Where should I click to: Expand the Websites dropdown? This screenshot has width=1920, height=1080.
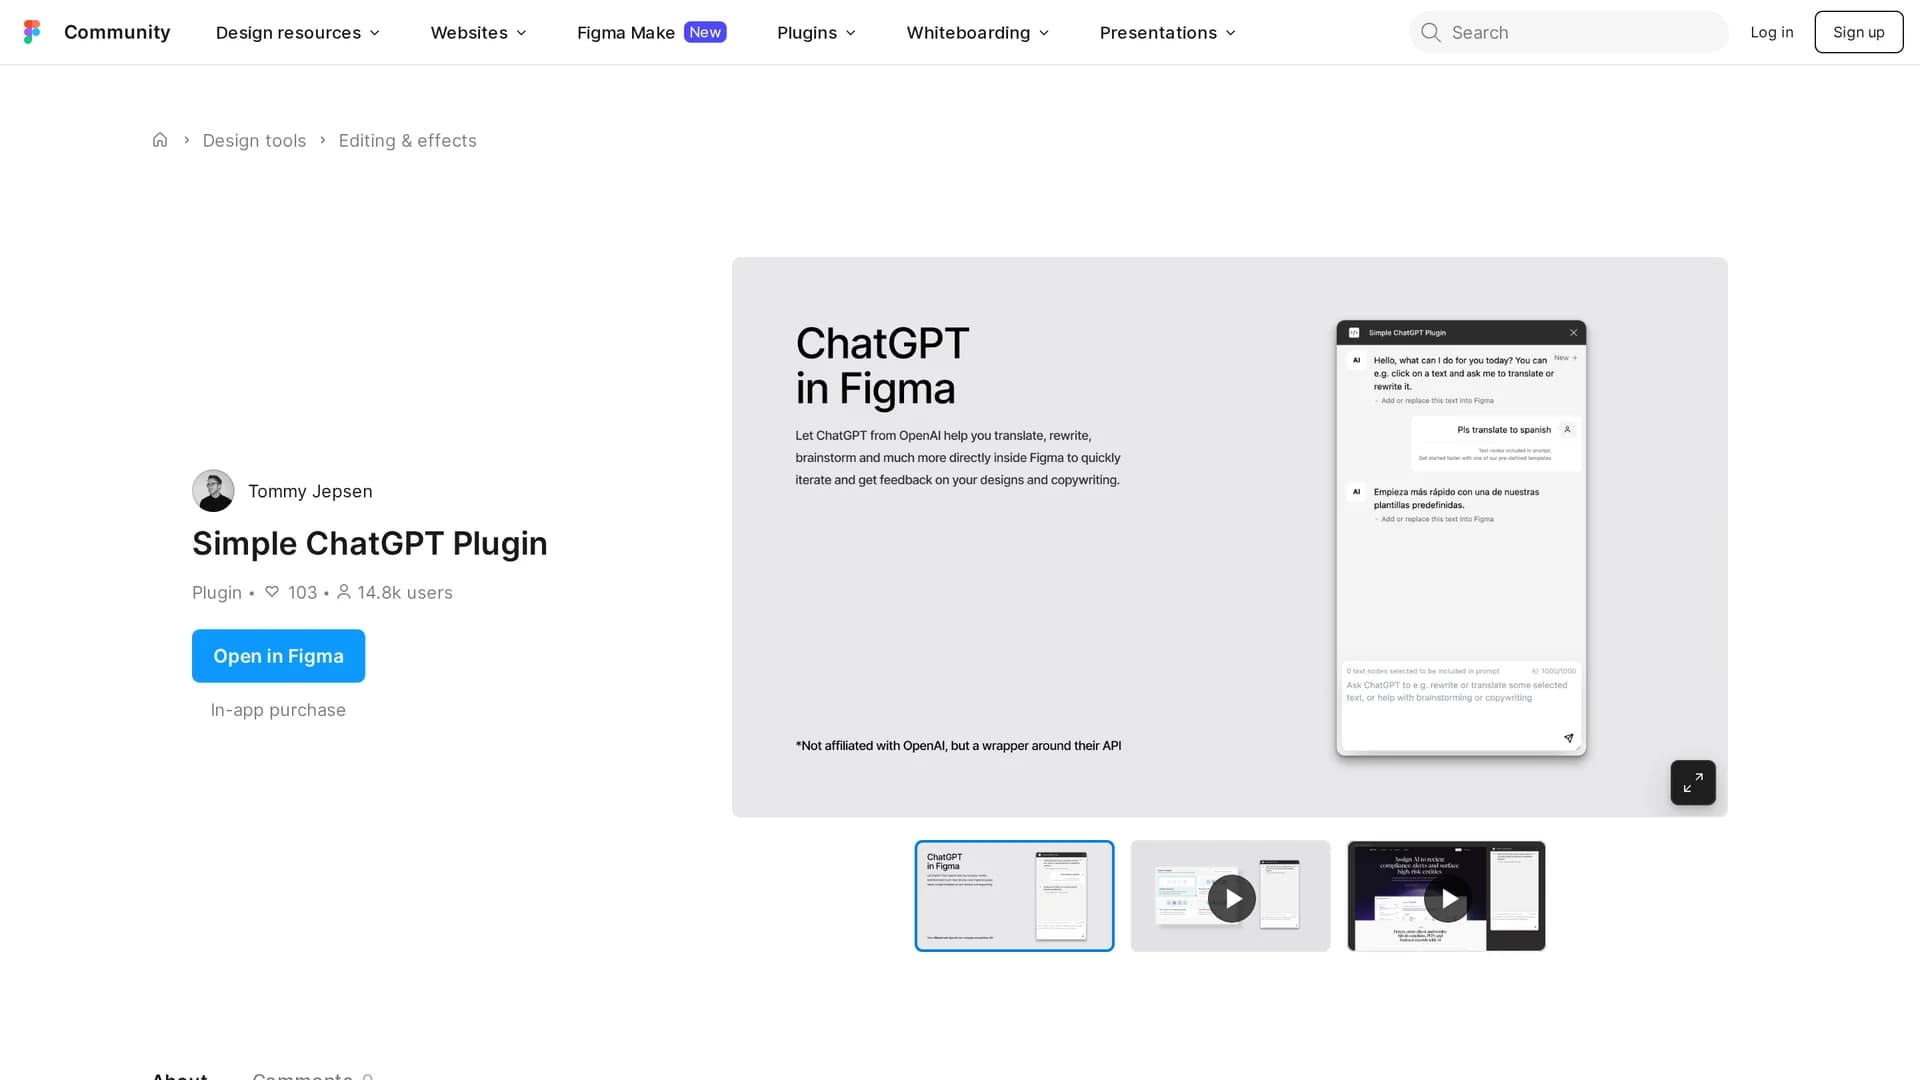coord(478,32)
